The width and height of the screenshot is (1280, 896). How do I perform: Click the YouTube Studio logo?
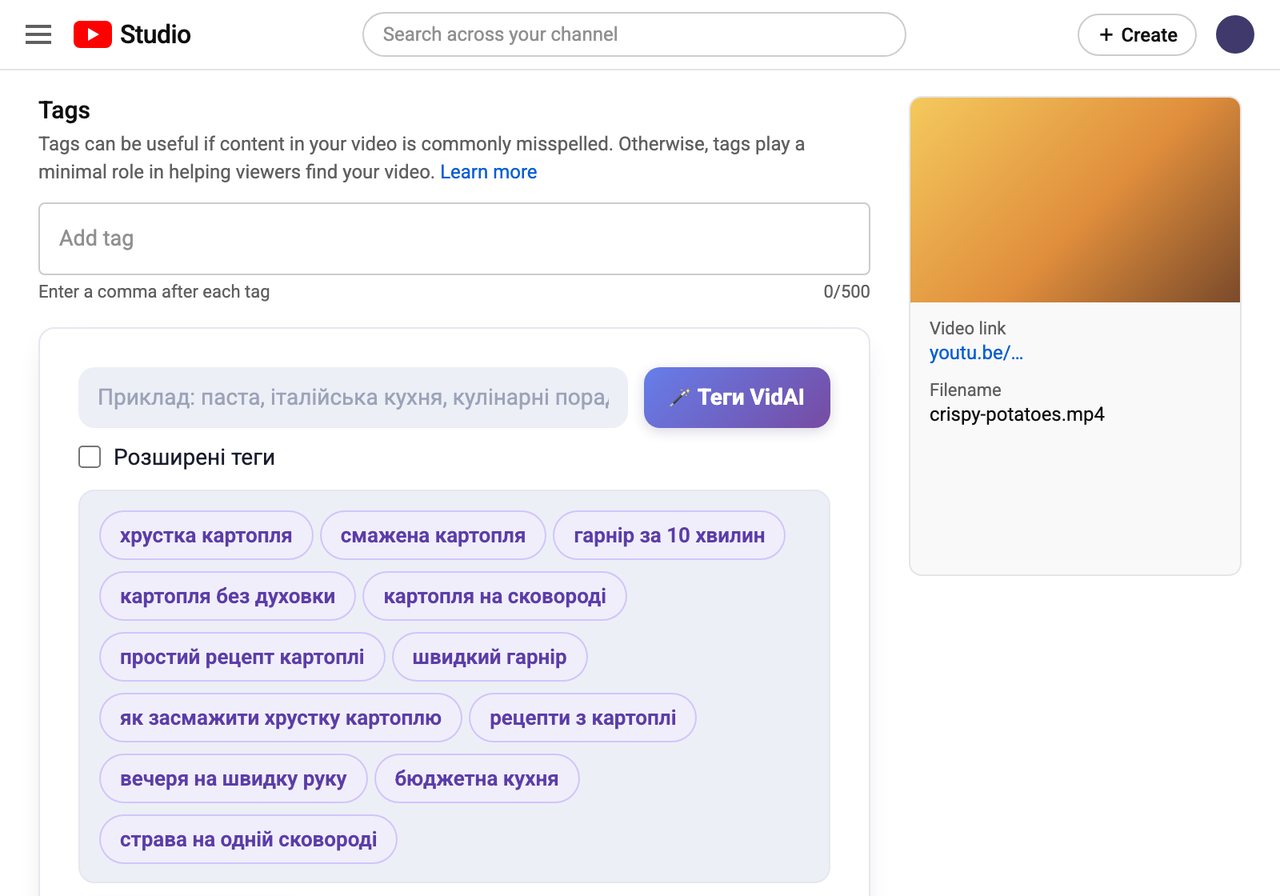click(132, 35)
